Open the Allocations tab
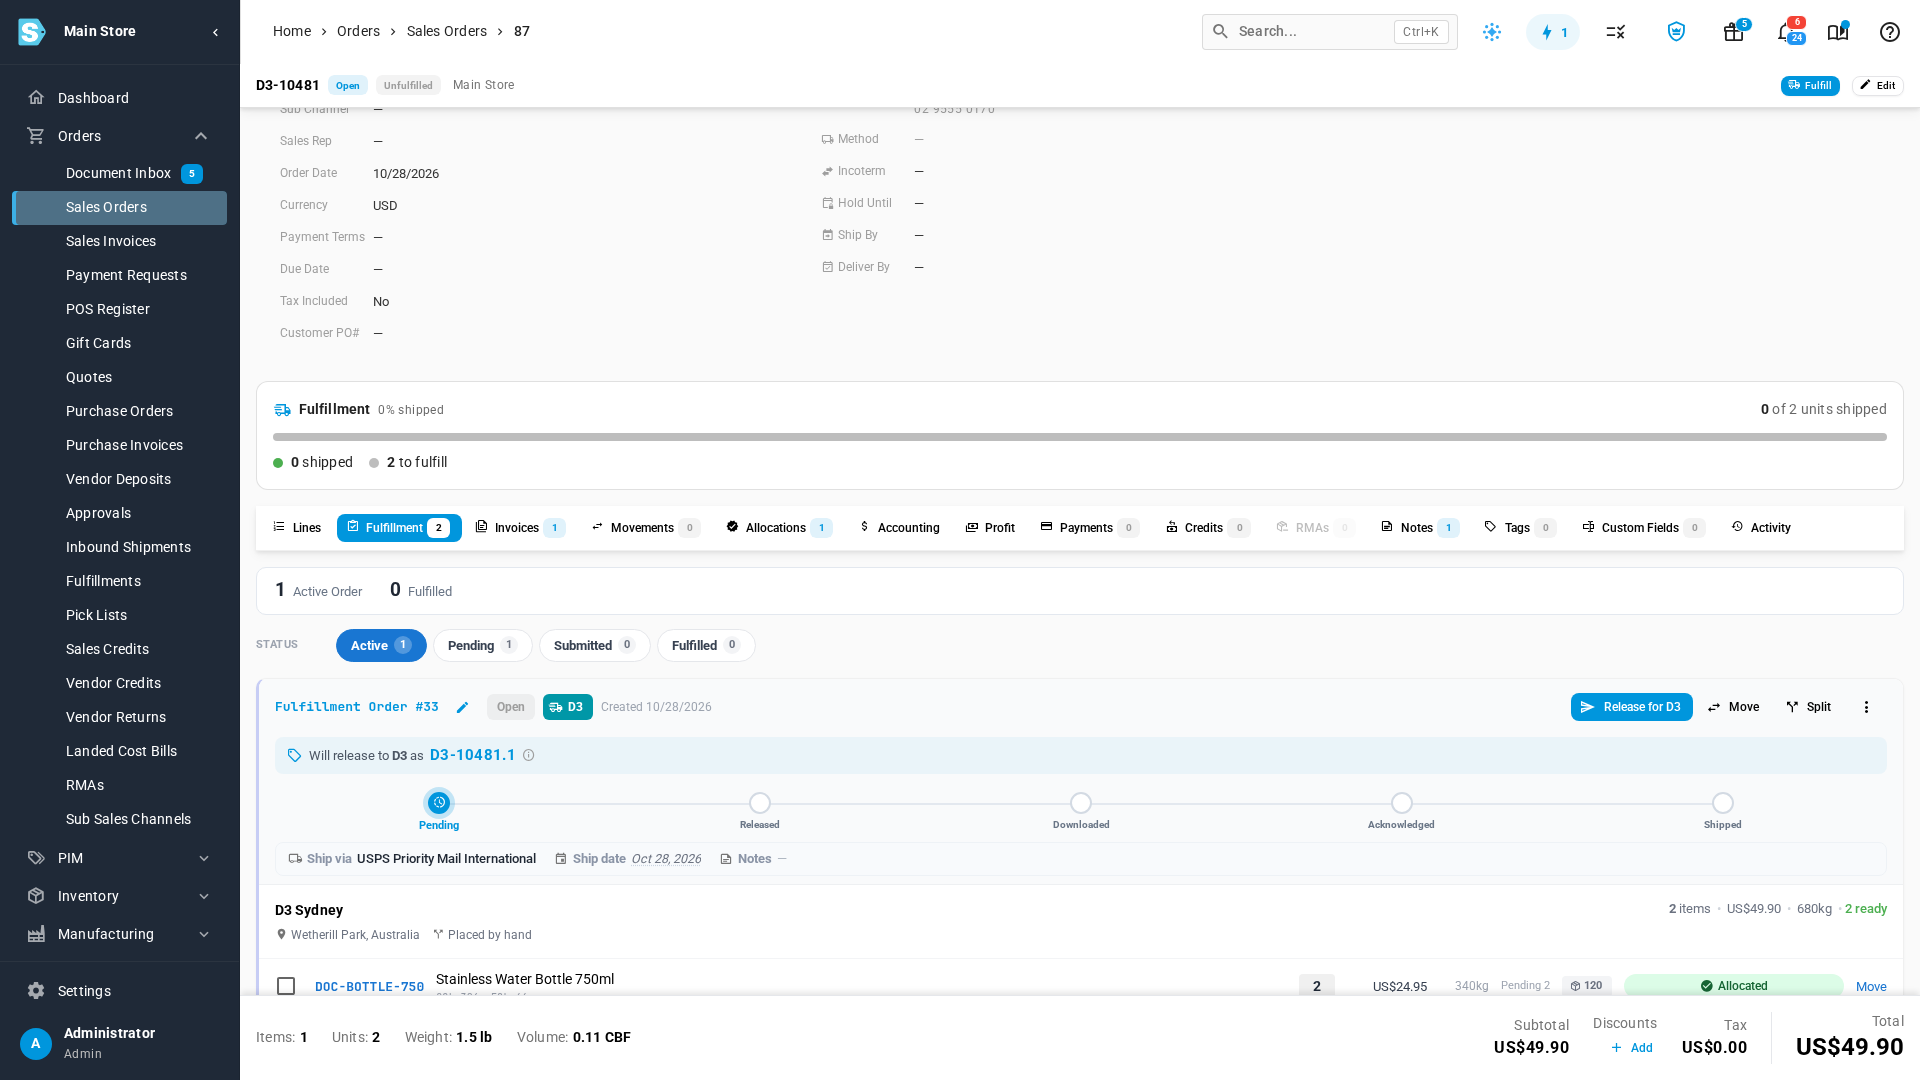 pyautogui.click(x=779, y=528)
